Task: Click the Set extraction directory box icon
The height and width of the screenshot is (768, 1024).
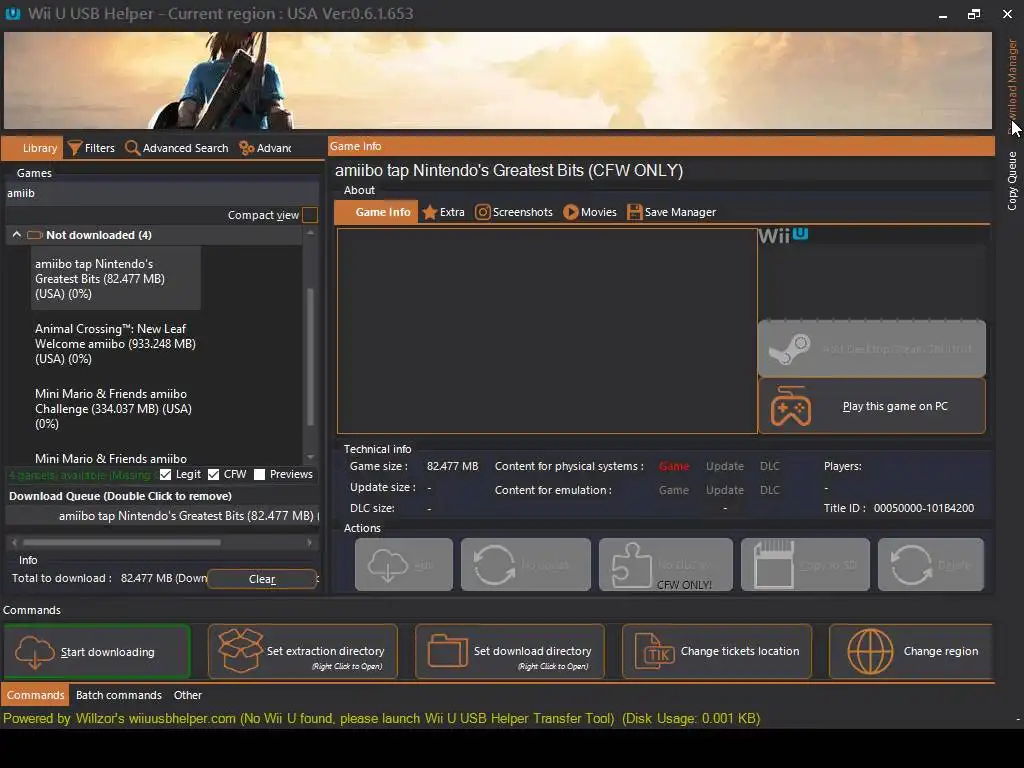Action: point(240,650)
